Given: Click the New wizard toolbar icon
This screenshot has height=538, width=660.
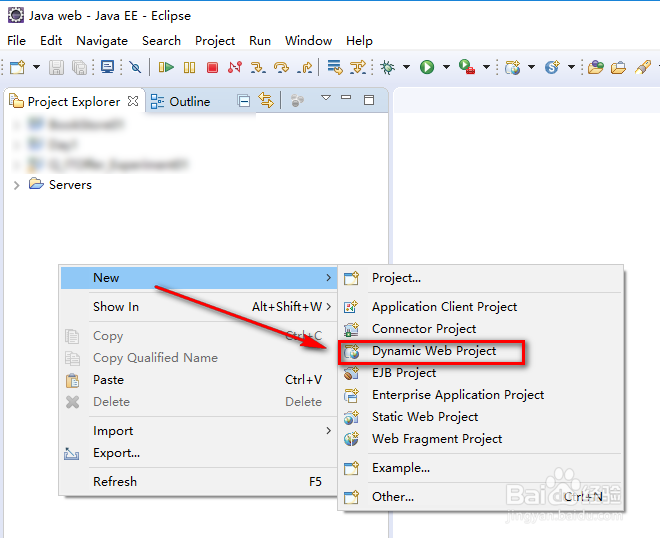Looking at the screenshot, I should point(17,67).
